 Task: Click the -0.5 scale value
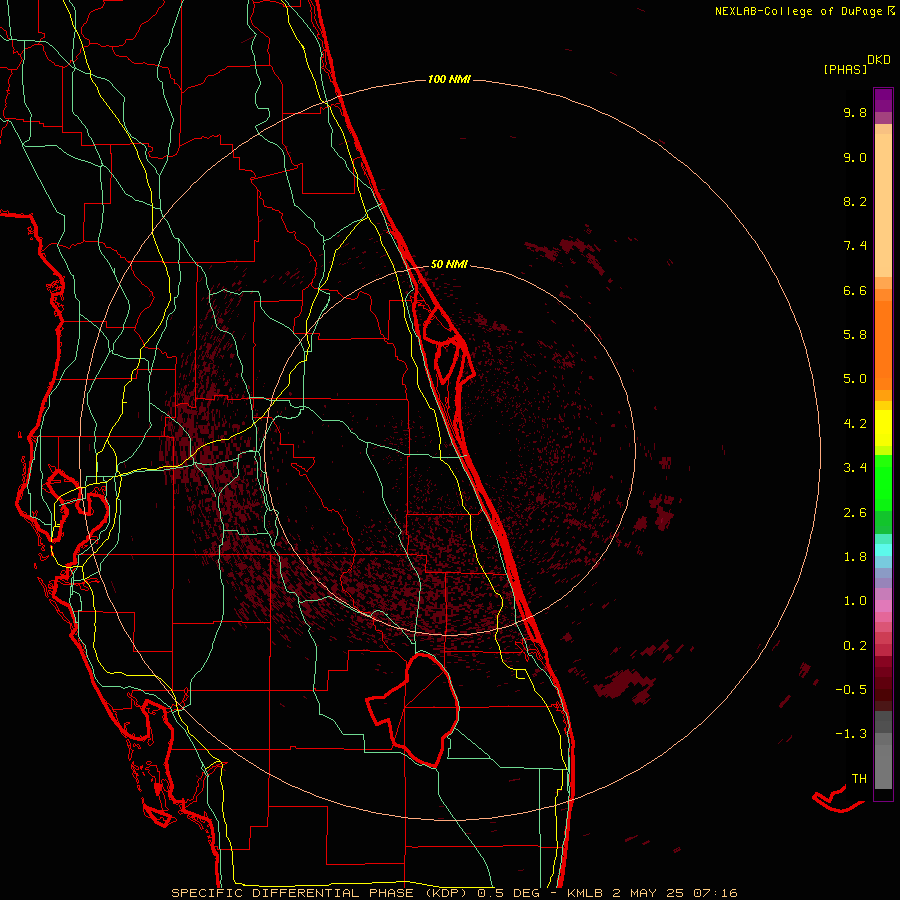pos(851,690)
